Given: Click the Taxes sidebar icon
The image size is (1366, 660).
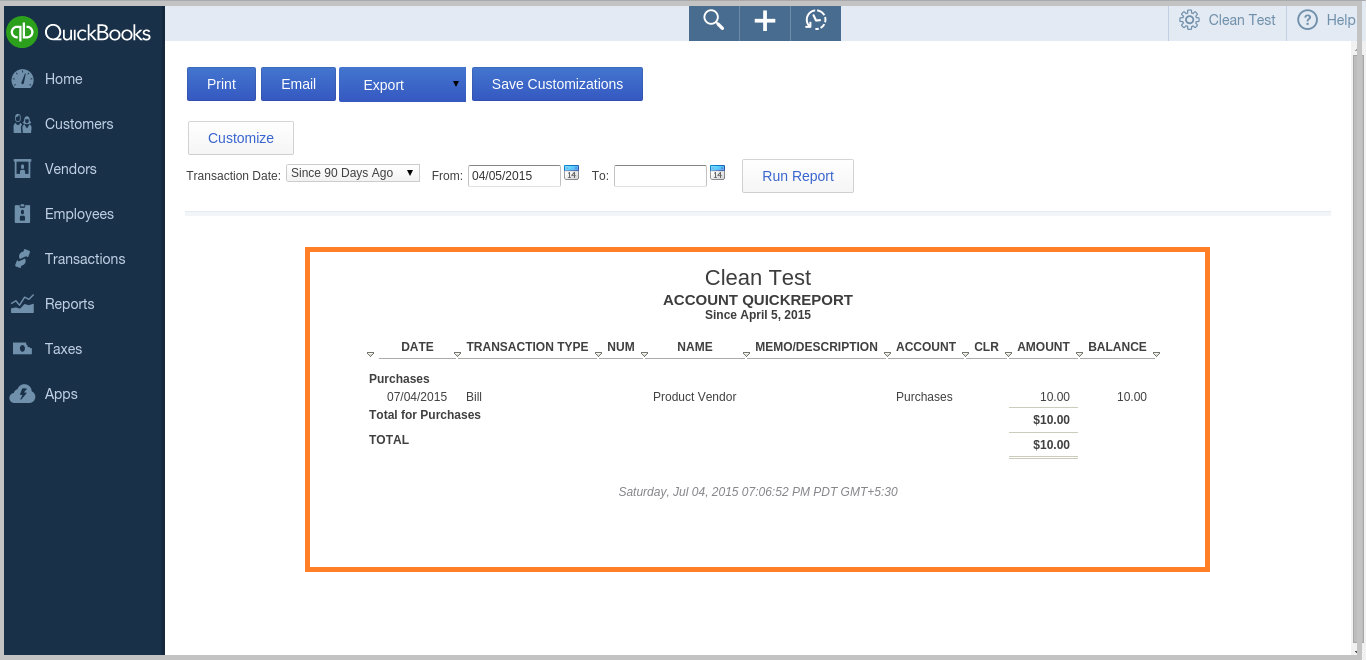Looking at the screenshot, I should (x=23, y=349).
